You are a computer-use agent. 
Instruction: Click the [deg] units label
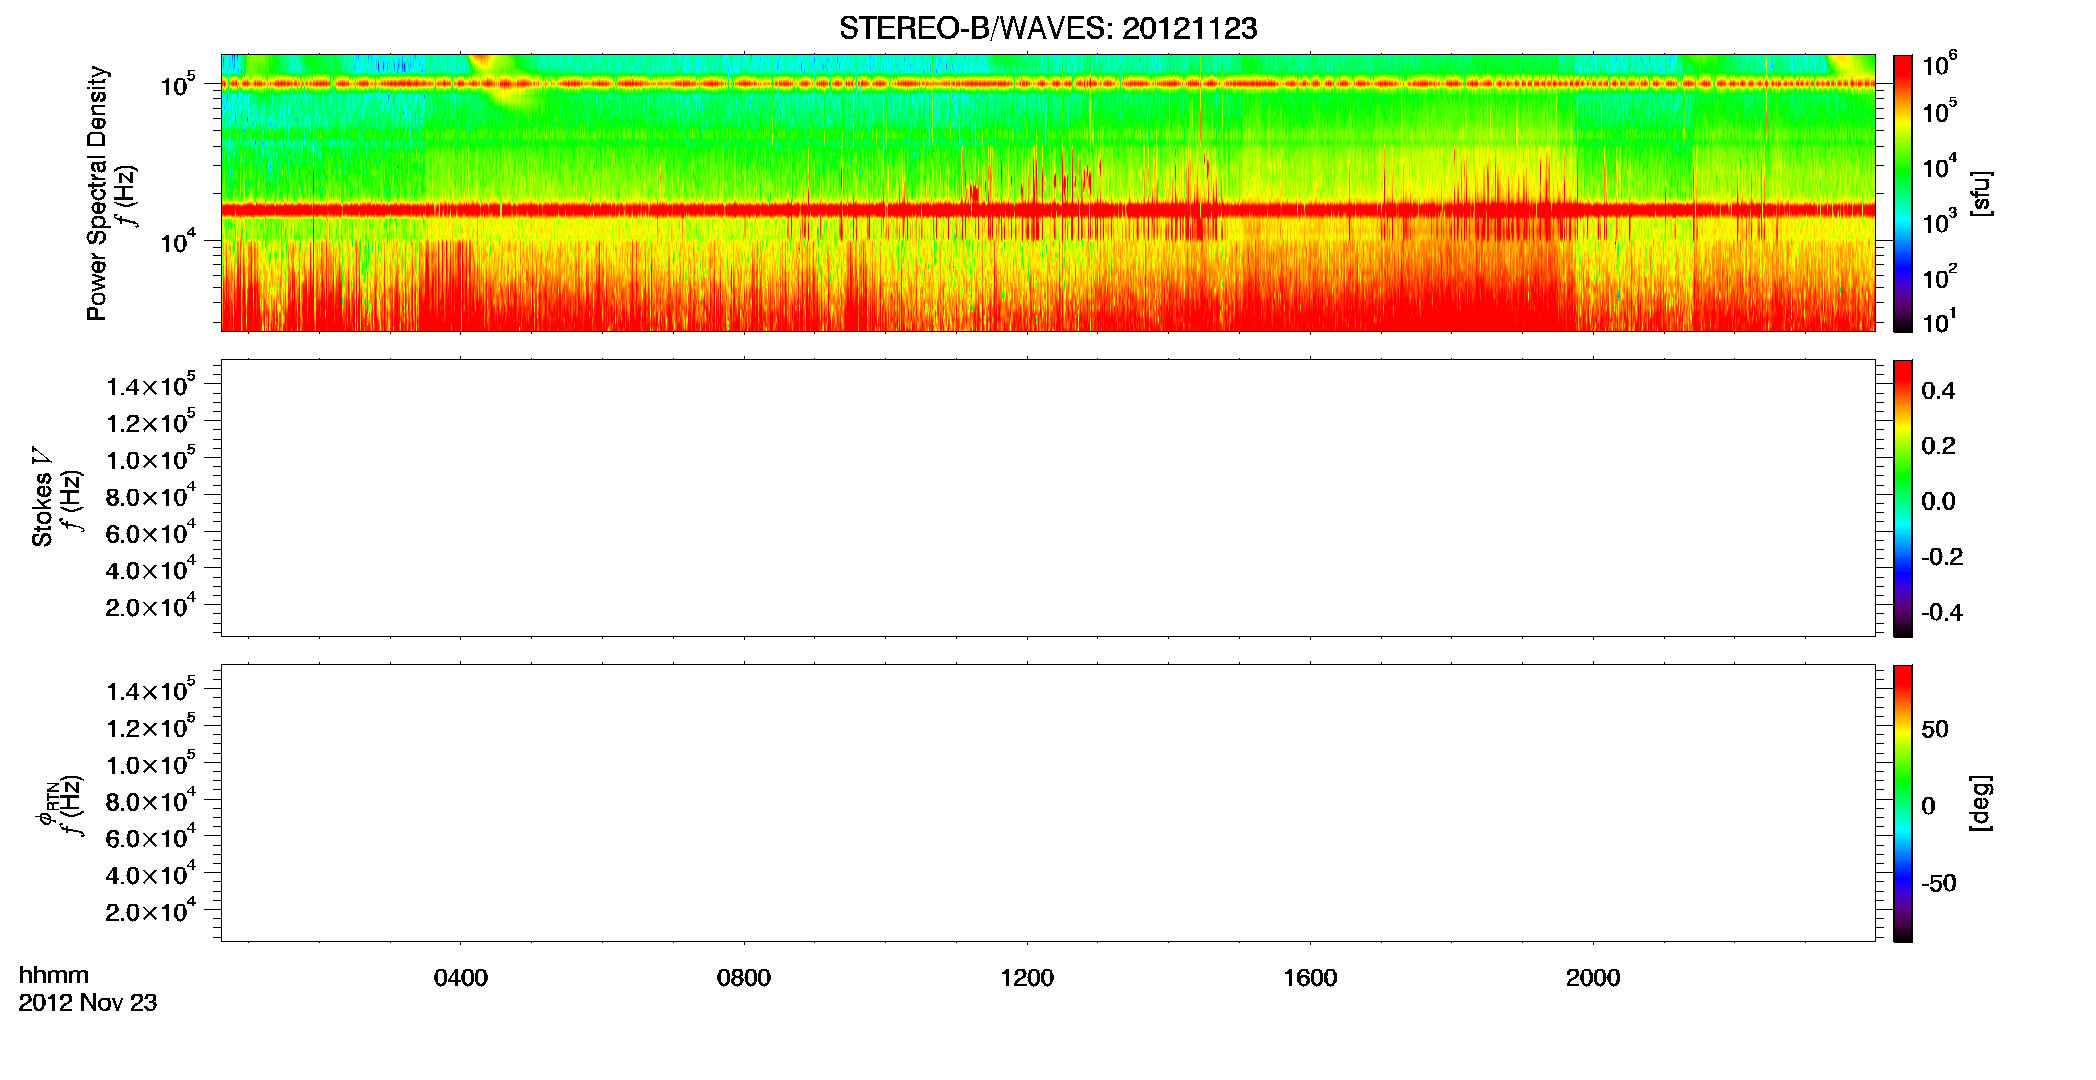click(1980, 803)
